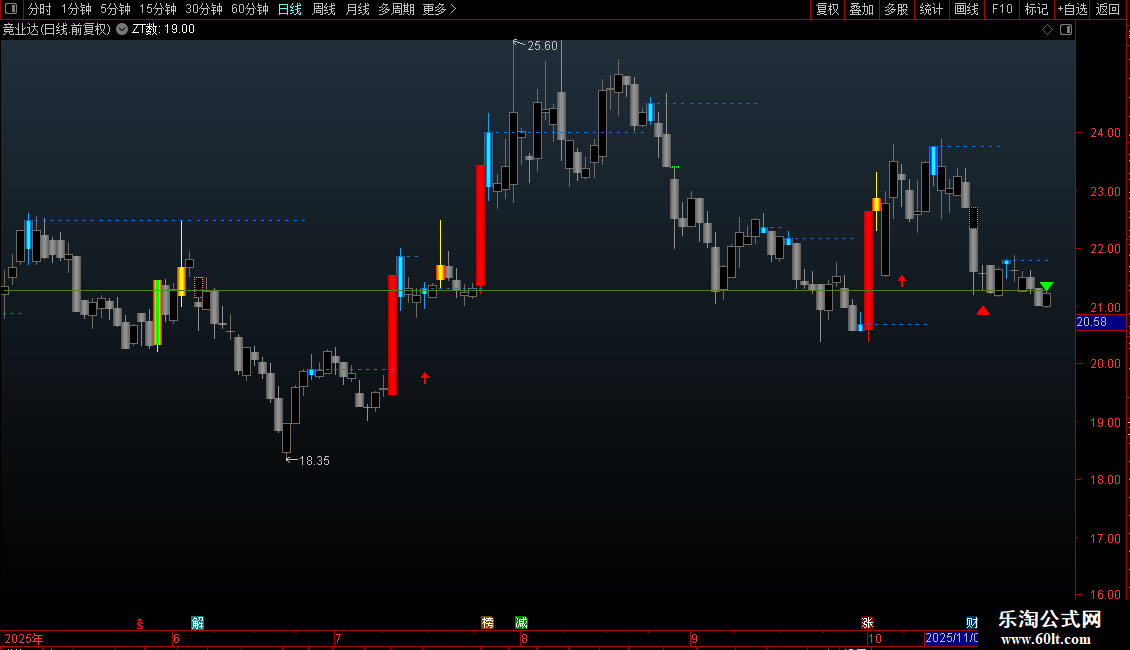Click the red up-arrow beside the October red candle
The image size is (1130, 650).
point(902,280)
